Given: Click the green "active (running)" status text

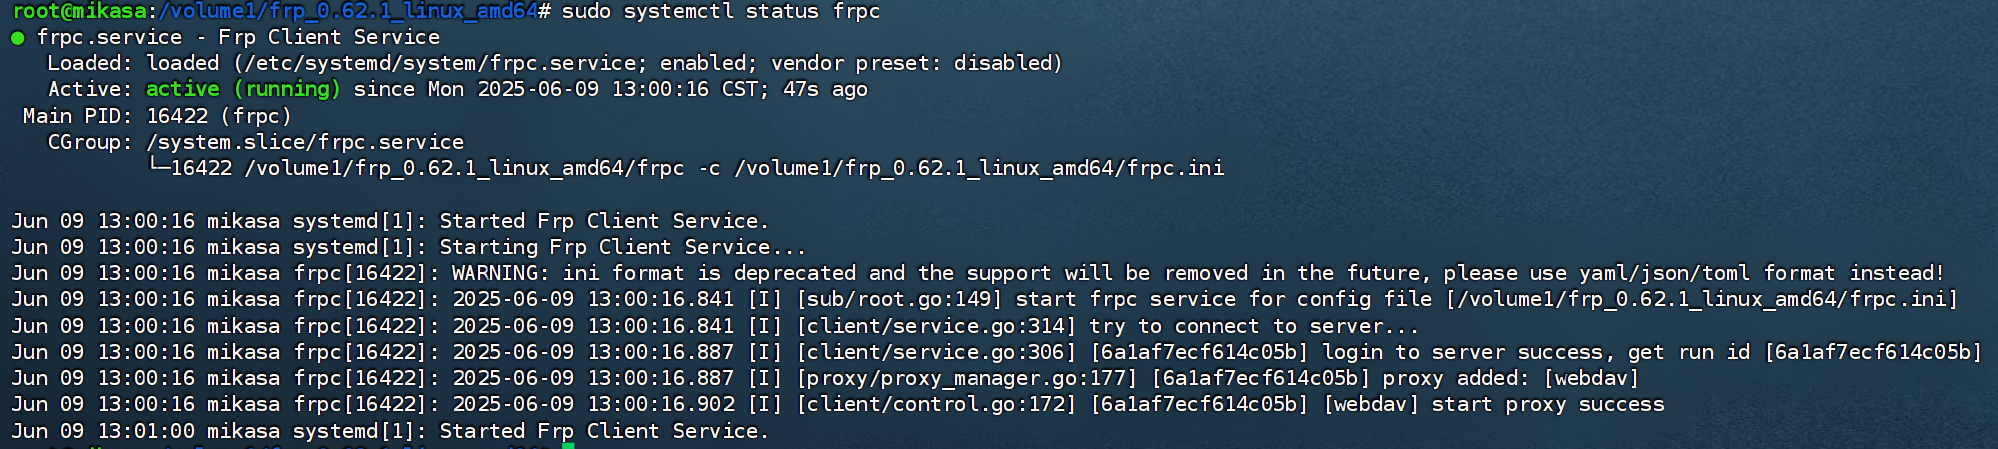Looking at the screenshot, I should click(243, 89).
